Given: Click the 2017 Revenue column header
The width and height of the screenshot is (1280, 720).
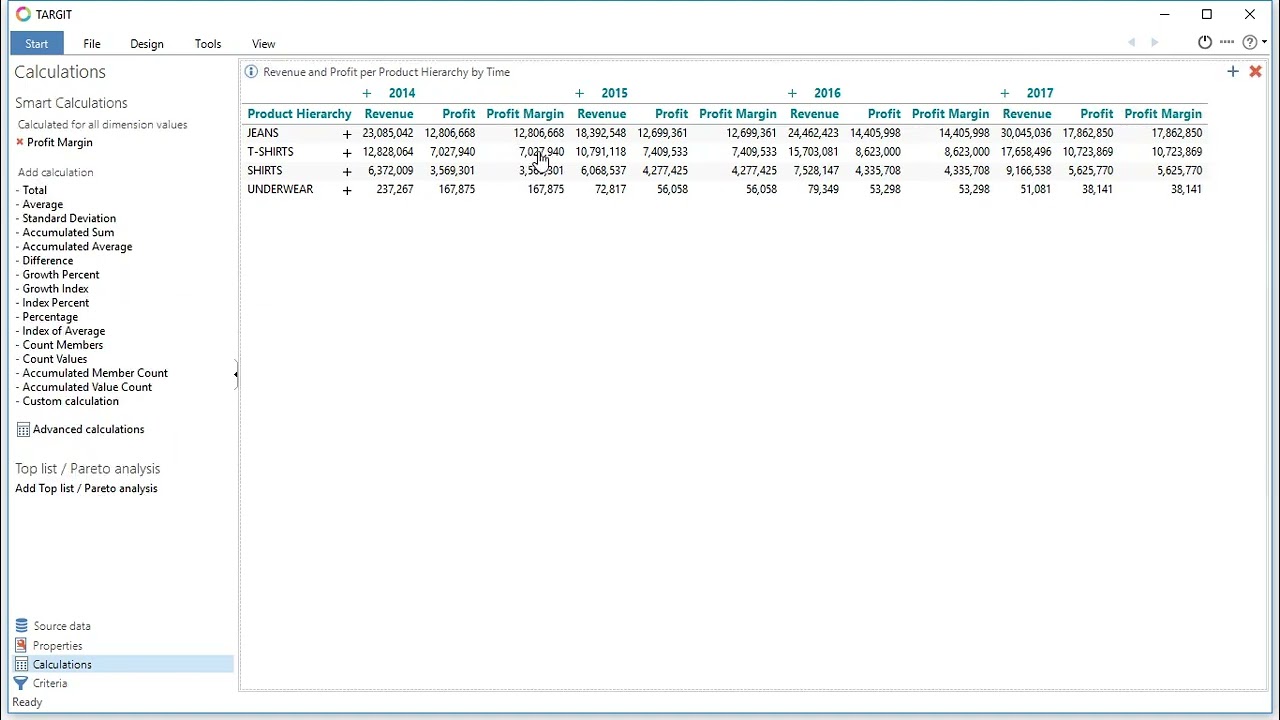Looking at the screenshot, I should pyautogui.click(x=1027, y=114).
